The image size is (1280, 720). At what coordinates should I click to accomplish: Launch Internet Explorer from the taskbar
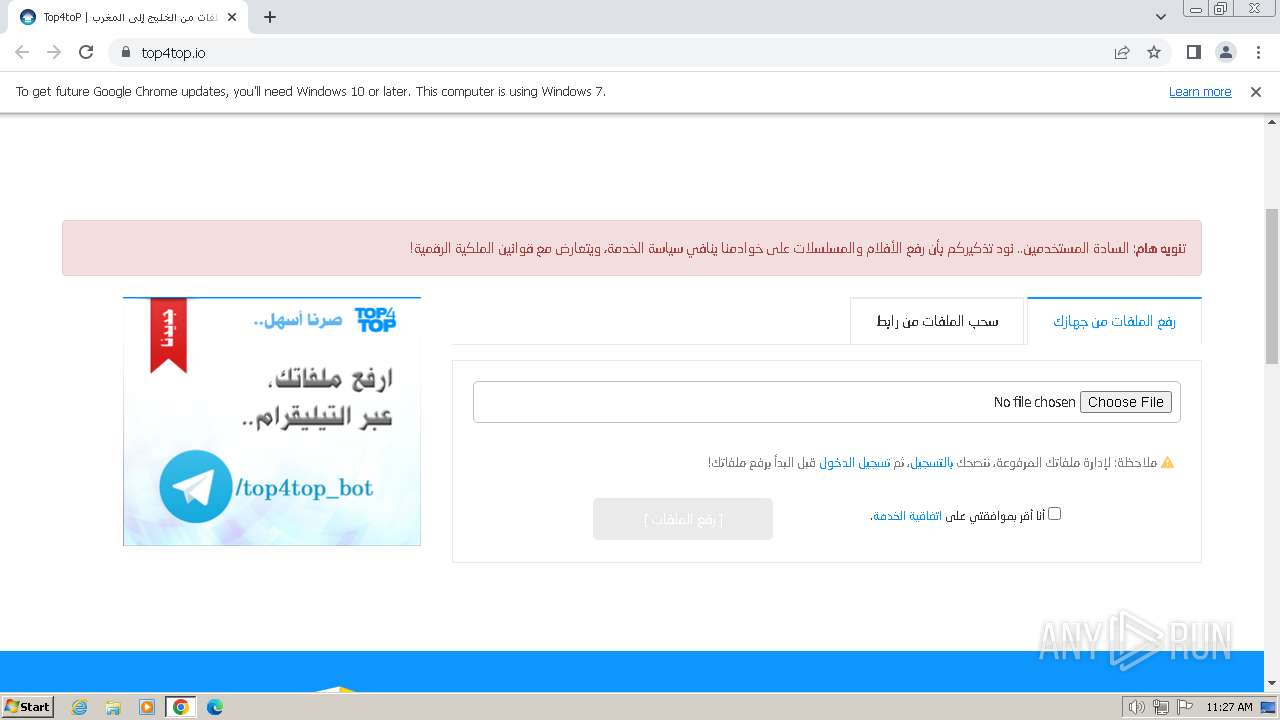(80, 707)
